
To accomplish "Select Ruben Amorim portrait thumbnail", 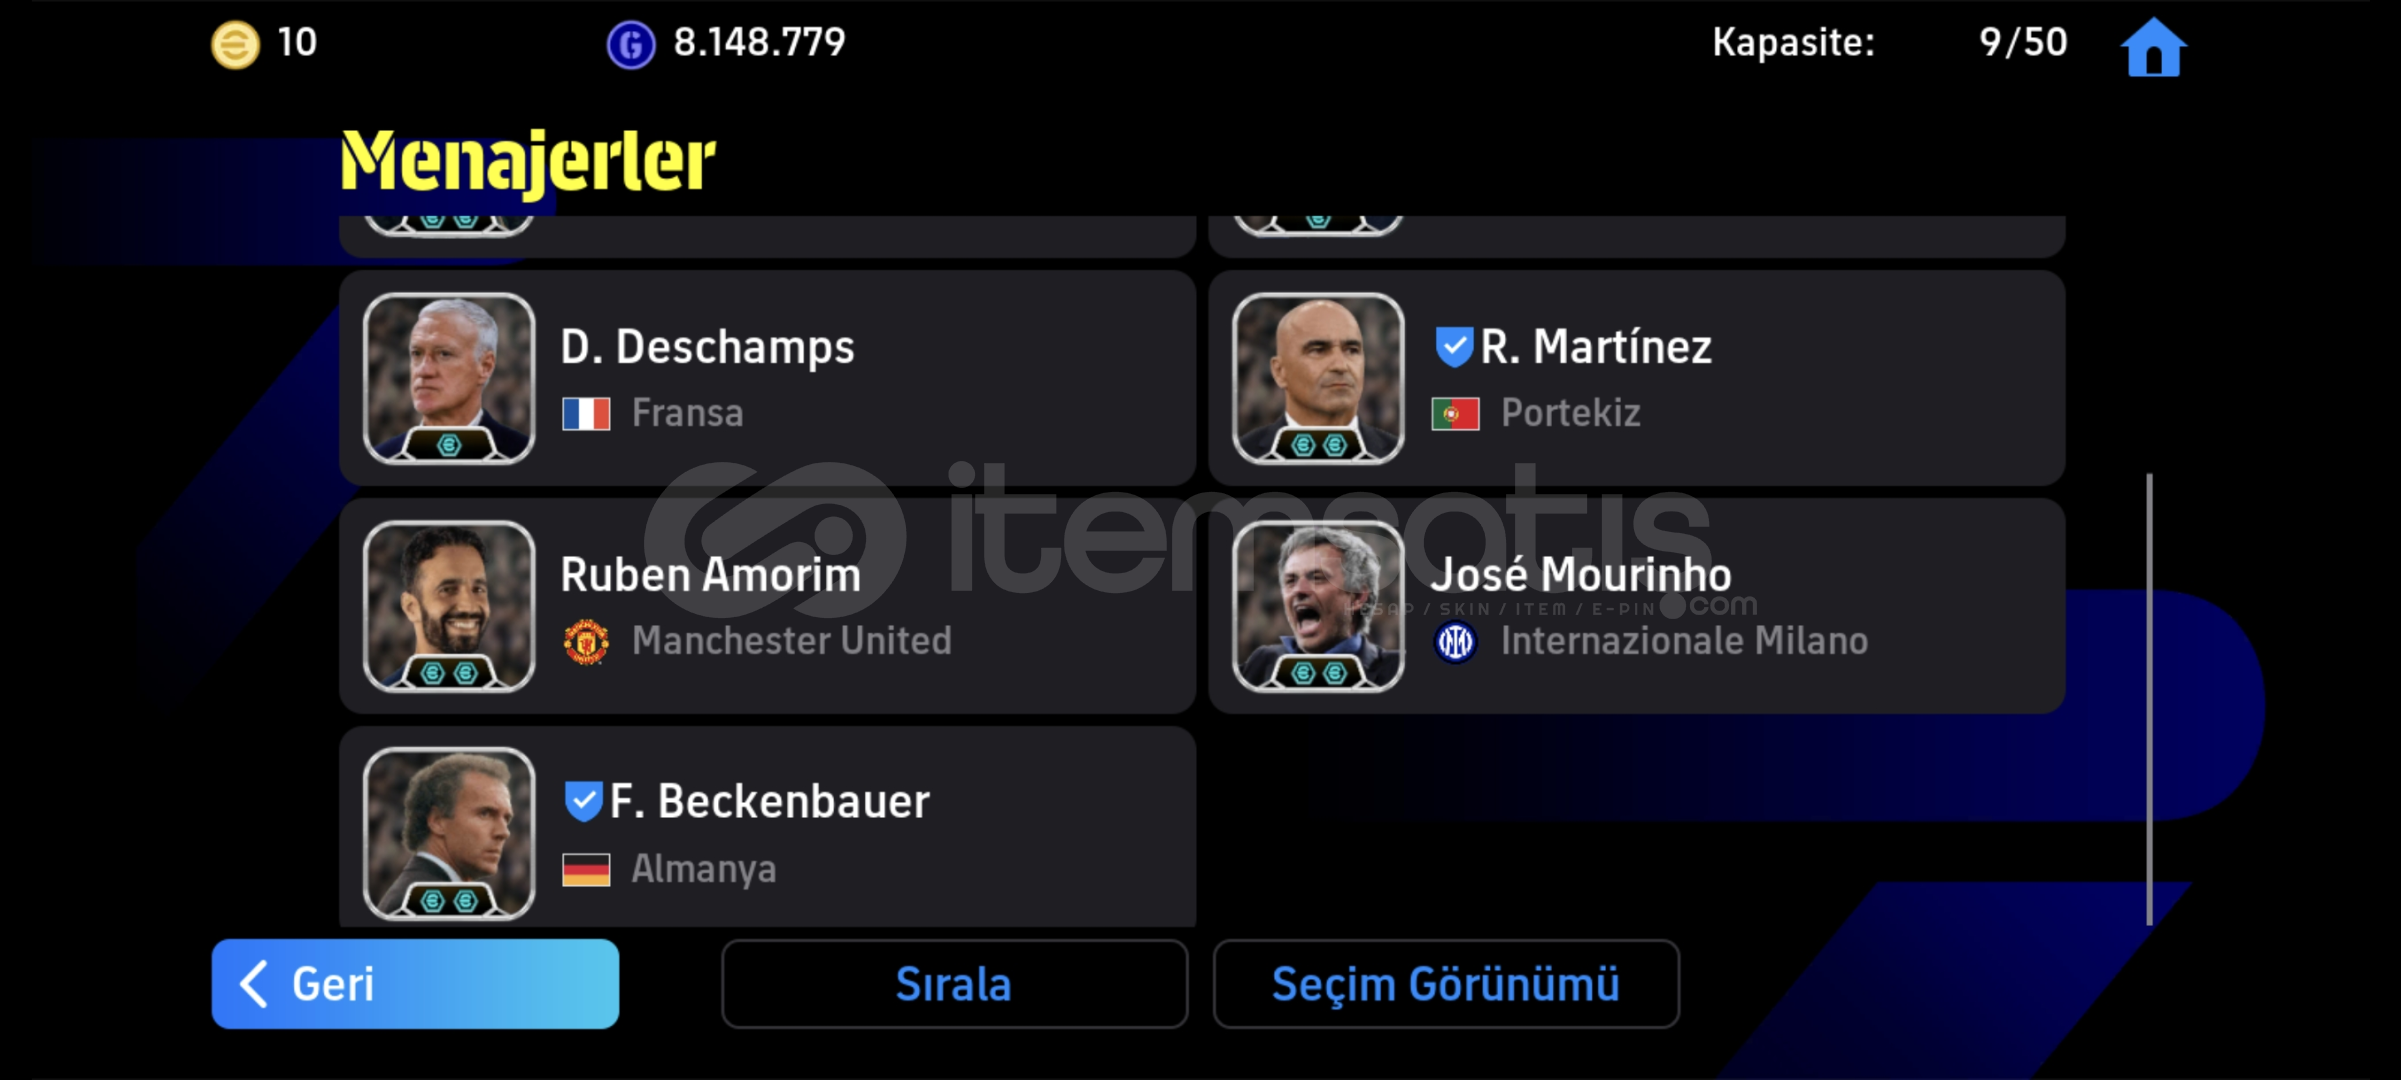I will pos(449,606).
